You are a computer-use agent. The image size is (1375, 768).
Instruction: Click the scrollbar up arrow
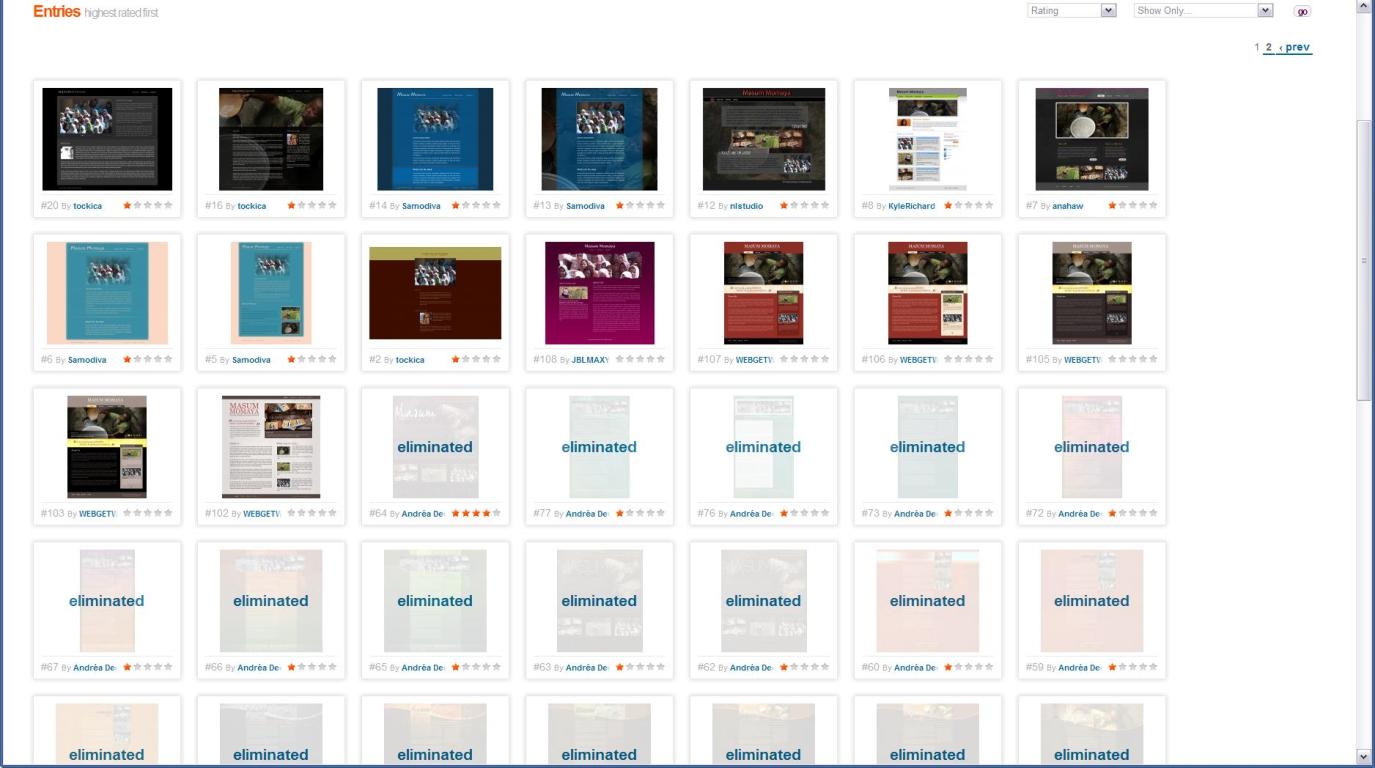pos(1365,8)
